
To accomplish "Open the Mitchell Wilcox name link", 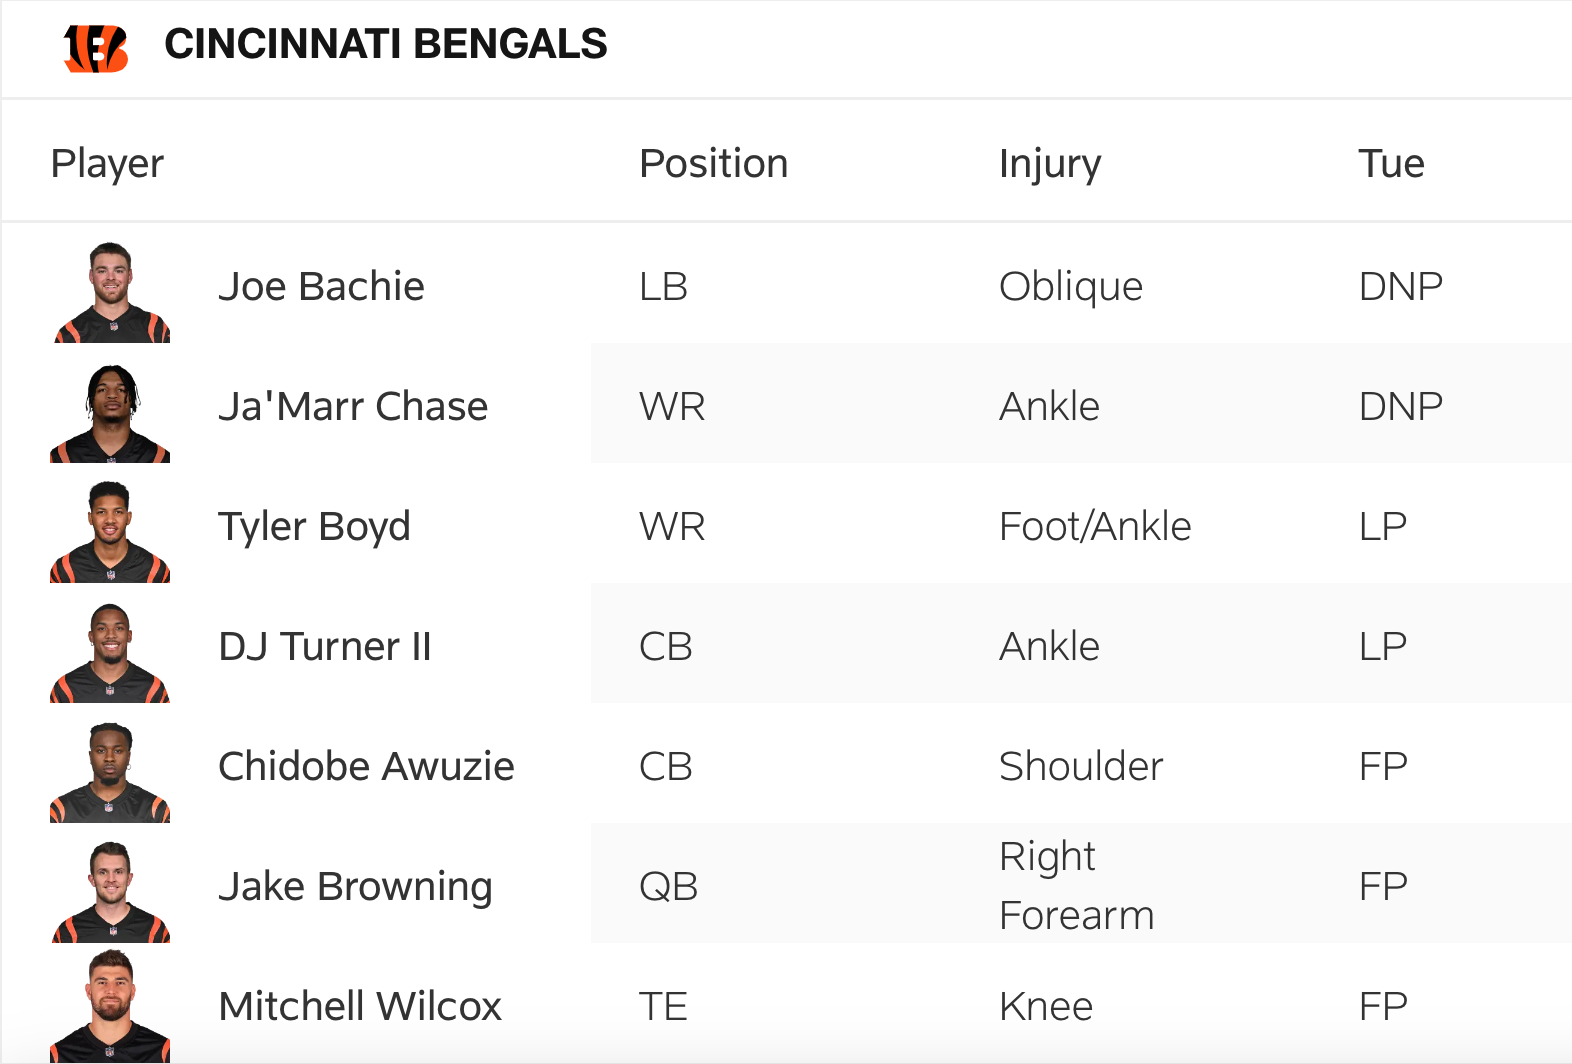I will [360, 1007].
